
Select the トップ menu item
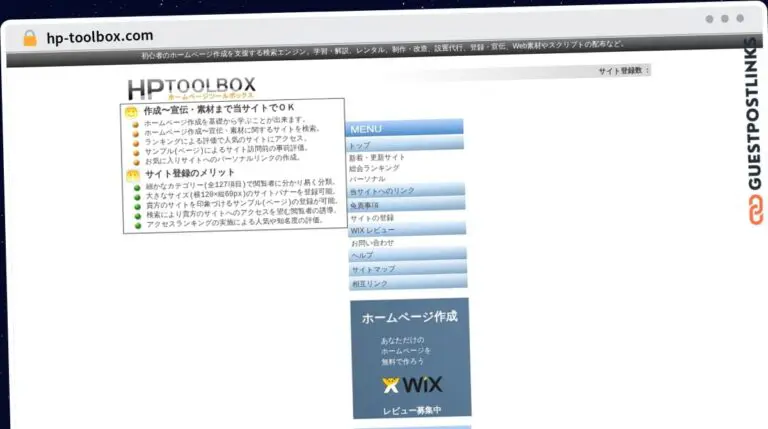click(406, 144)
